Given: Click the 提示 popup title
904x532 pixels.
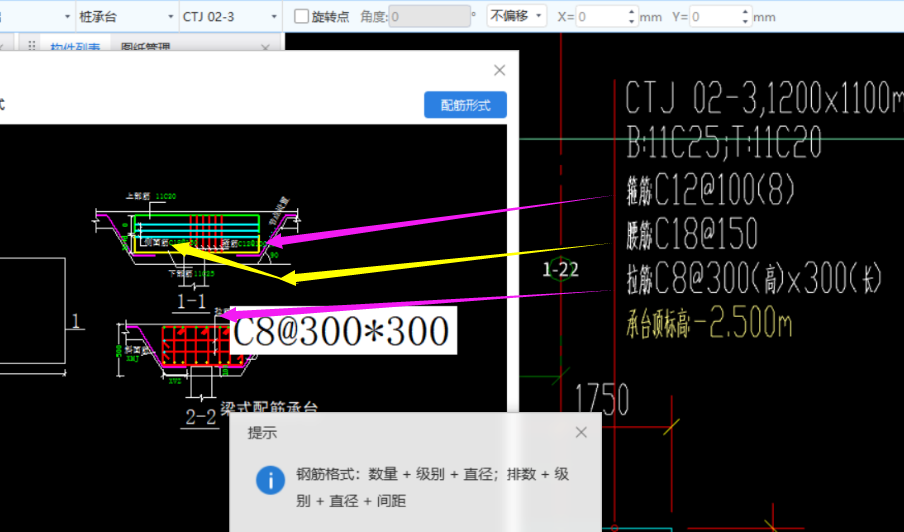Looking at the screenshot, I should [x=262, y=432].
